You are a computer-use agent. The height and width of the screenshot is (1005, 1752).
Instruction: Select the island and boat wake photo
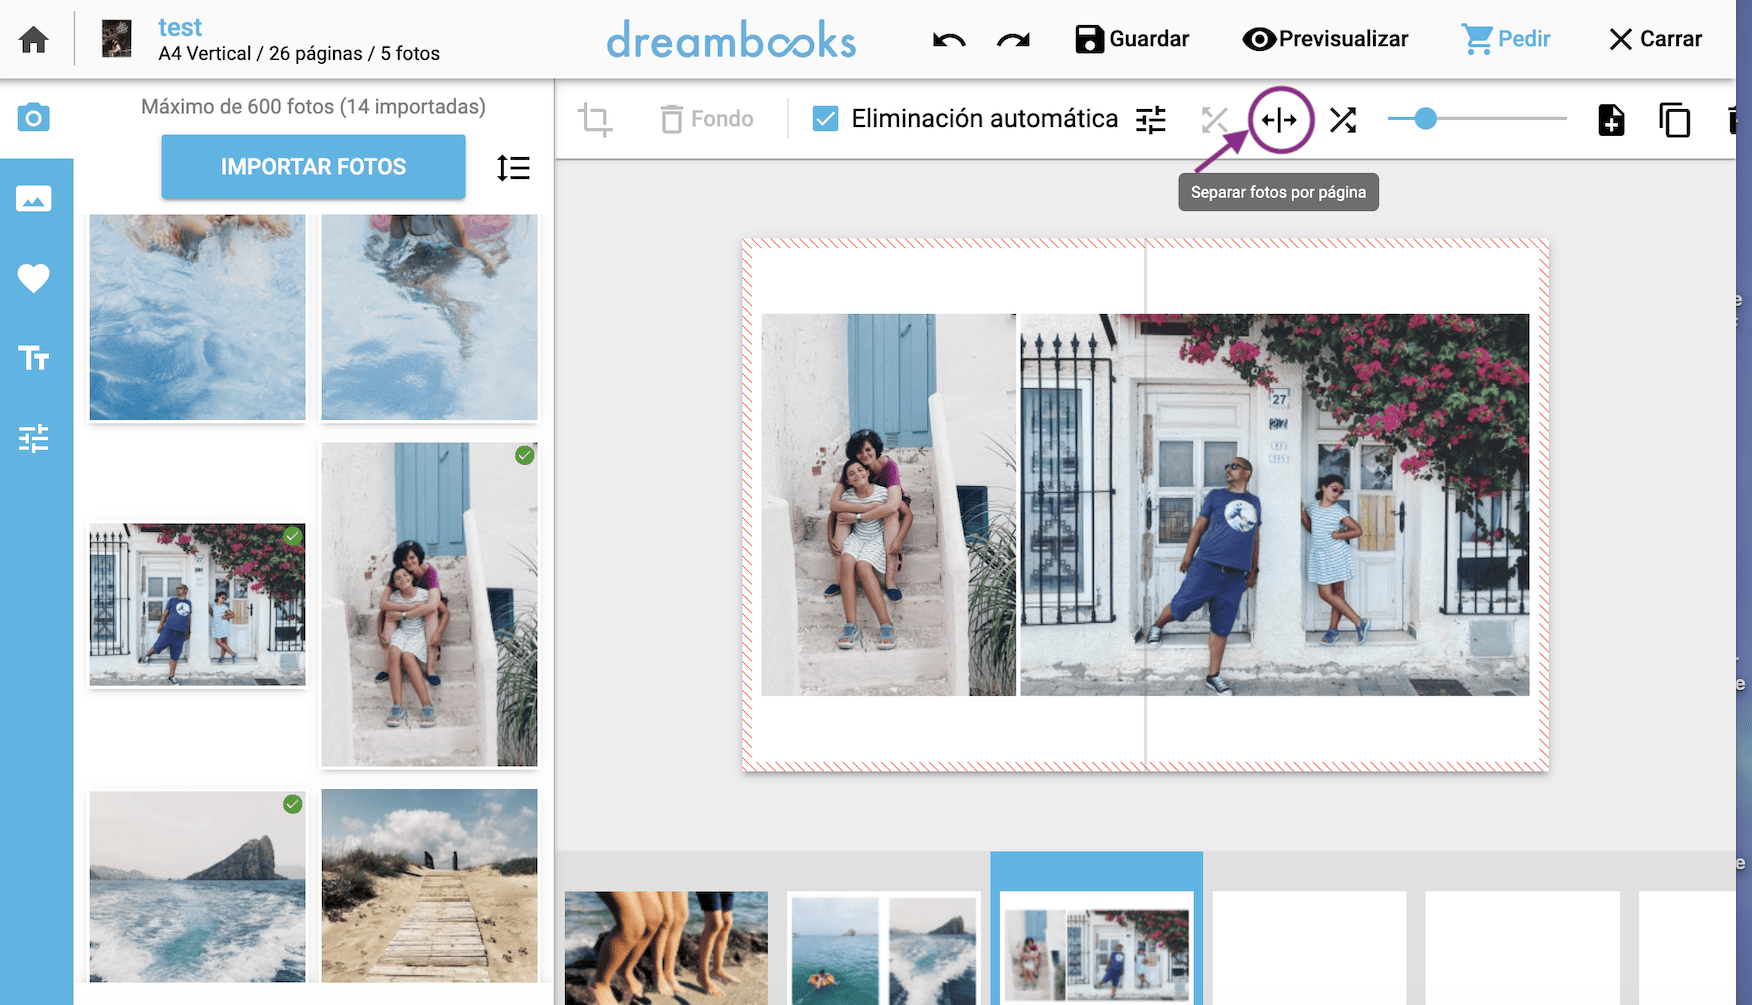(x=198, y=886)
